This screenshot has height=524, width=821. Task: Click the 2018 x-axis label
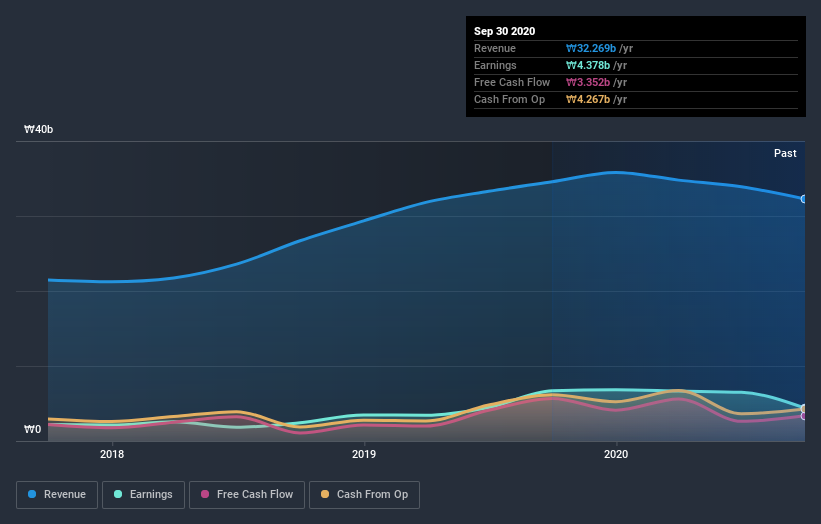(112, 454)
